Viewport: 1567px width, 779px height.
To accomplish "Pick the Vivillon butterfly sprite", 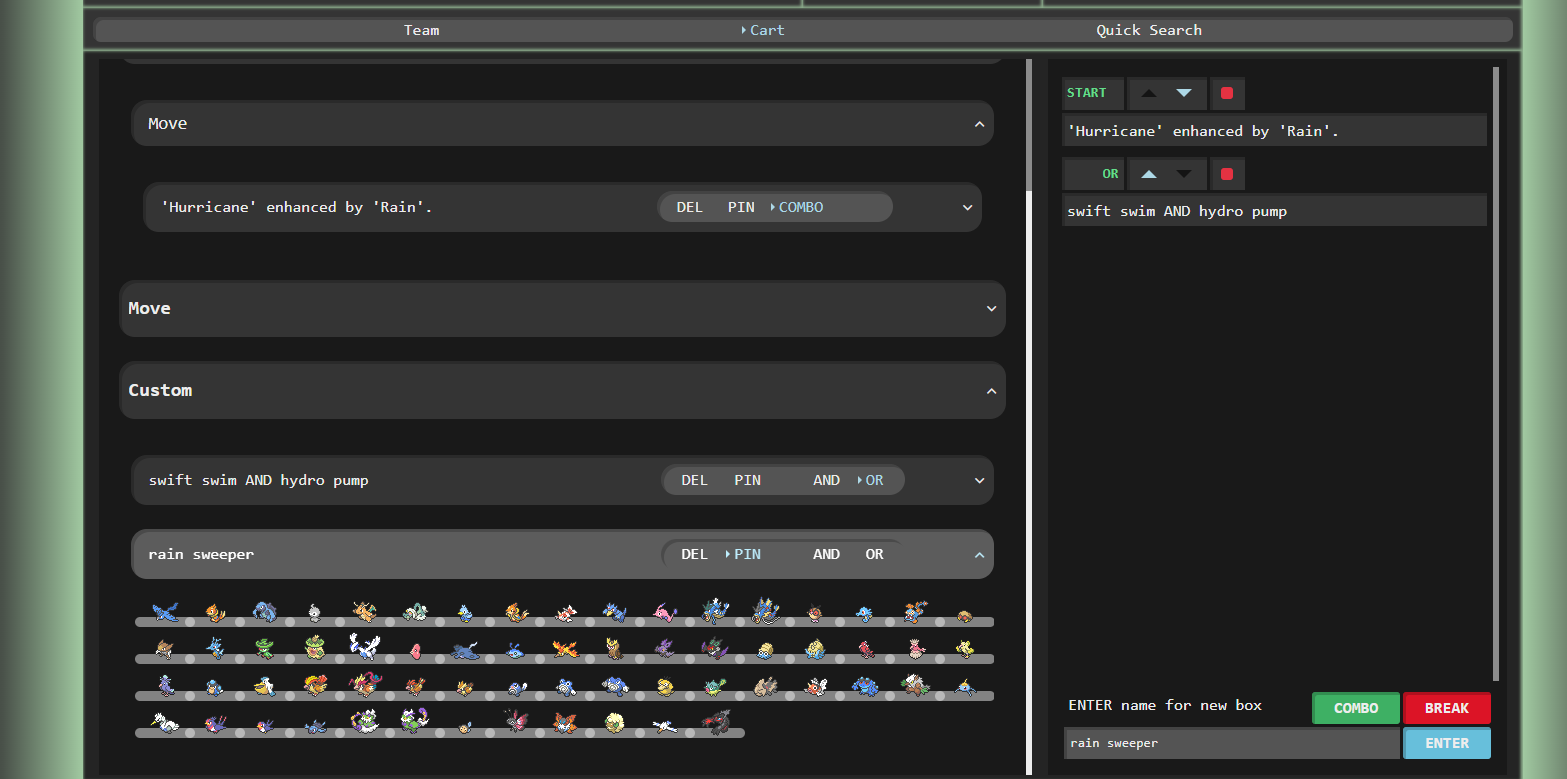I will [515, 721].
